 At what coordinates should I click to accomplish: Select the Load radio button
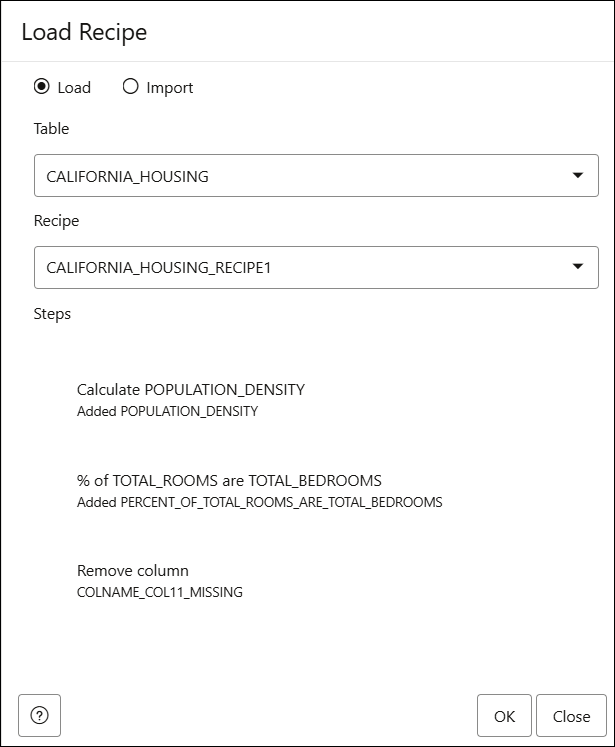point(41,87)
